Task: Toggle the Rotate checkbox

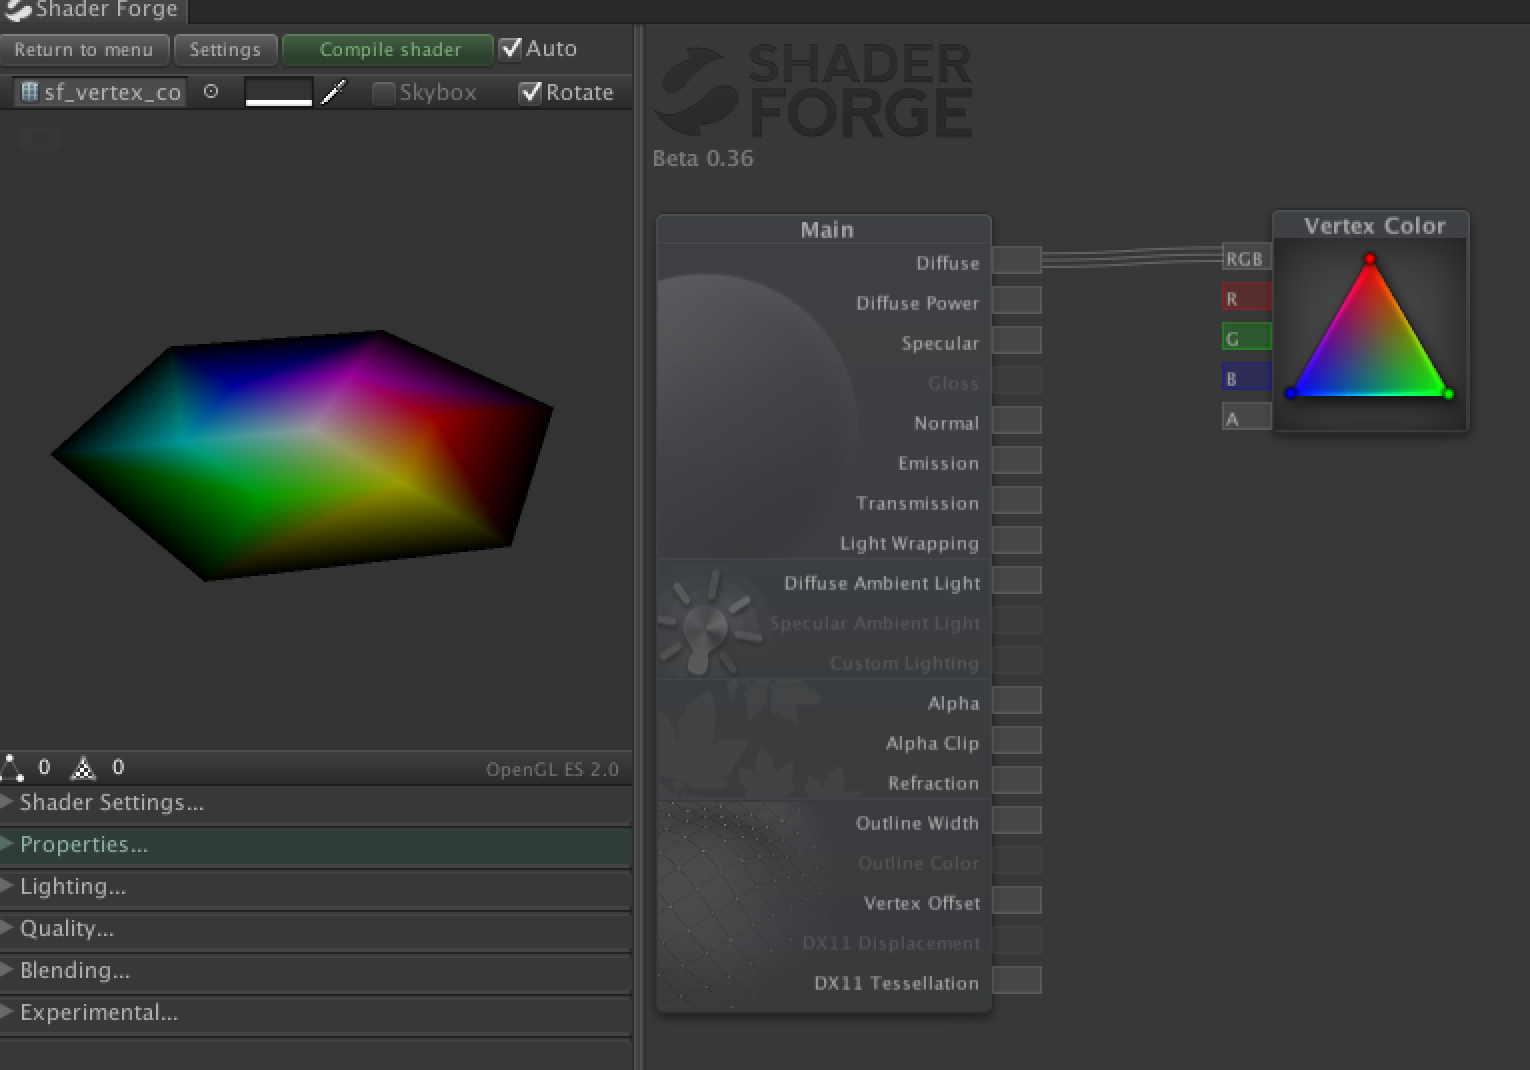Action: coord(530,93)
